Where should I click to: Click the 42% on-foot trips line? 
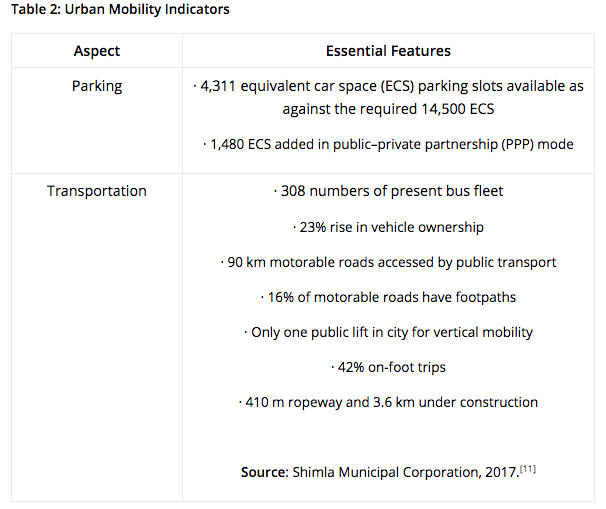(388, 367)
